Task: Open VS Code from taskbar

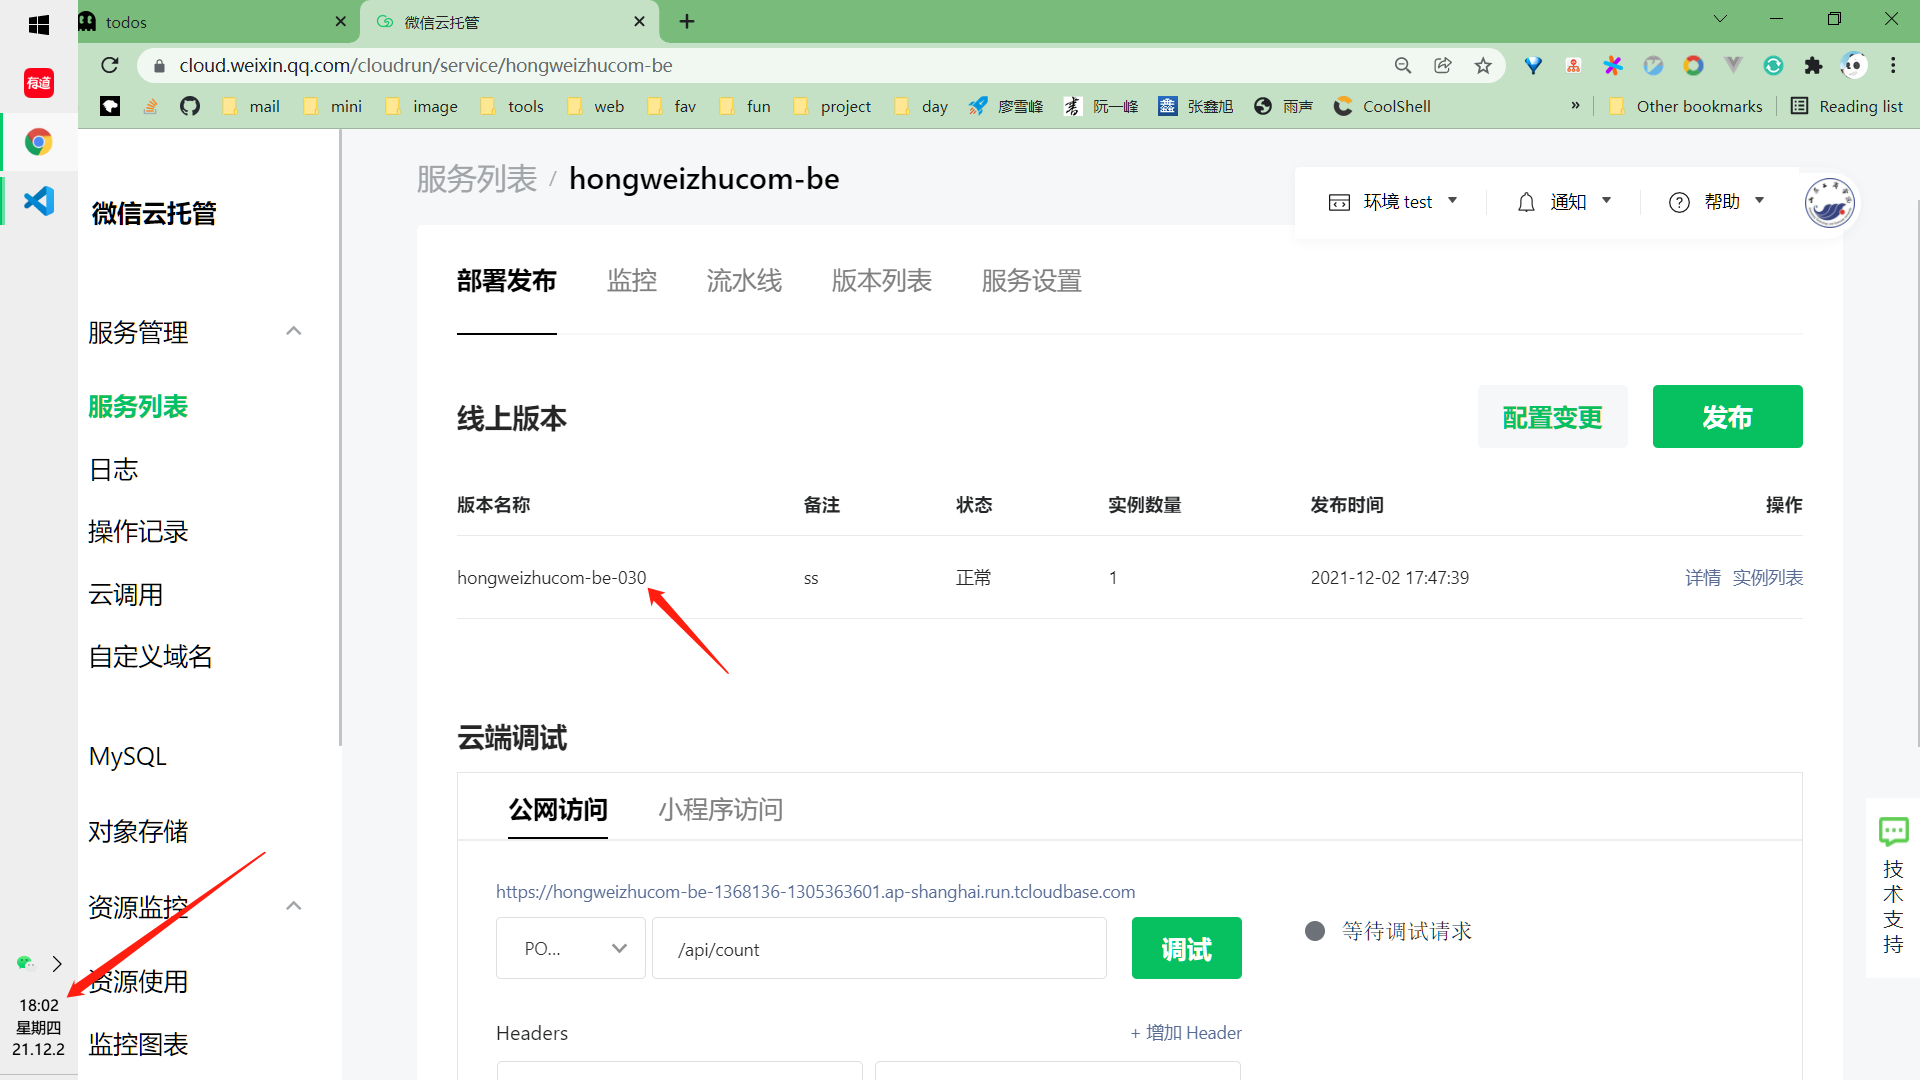Action: click(x=38, y=201)
